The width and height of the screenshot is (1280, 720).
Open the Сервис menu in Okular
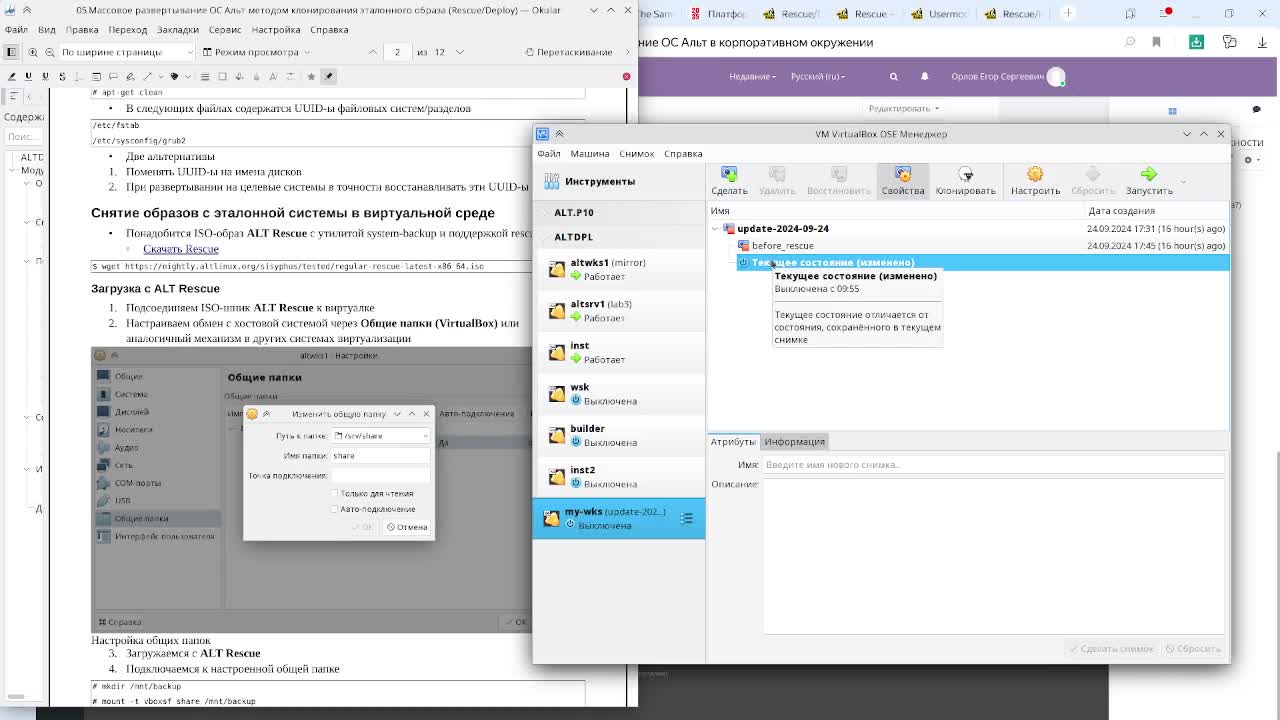225,30
